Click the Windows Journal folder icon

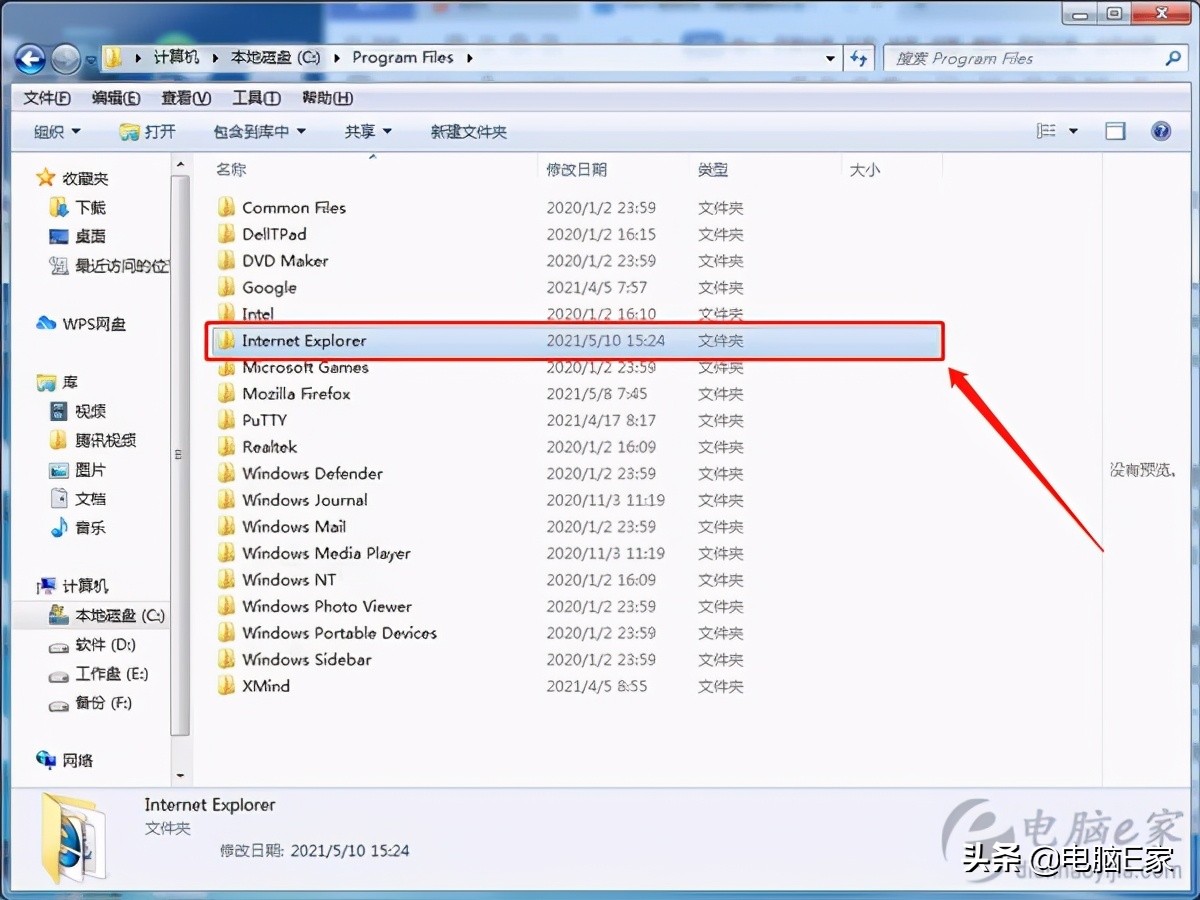point(226,500)
